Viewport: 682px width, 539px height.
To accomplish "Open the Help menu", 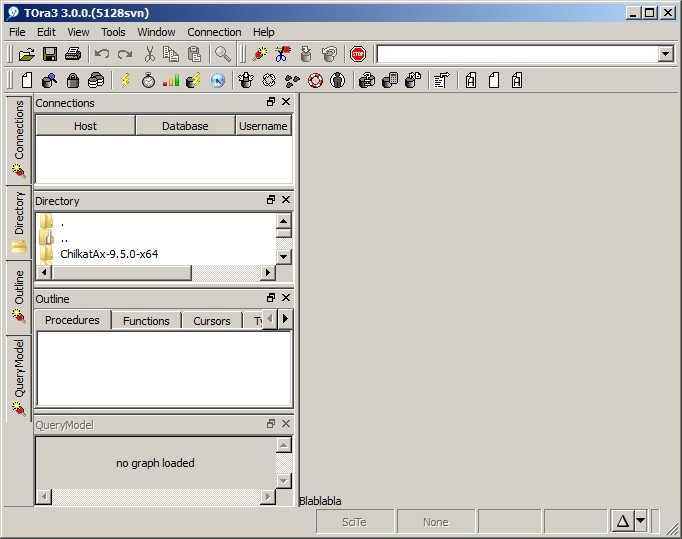I will point(264,32).
